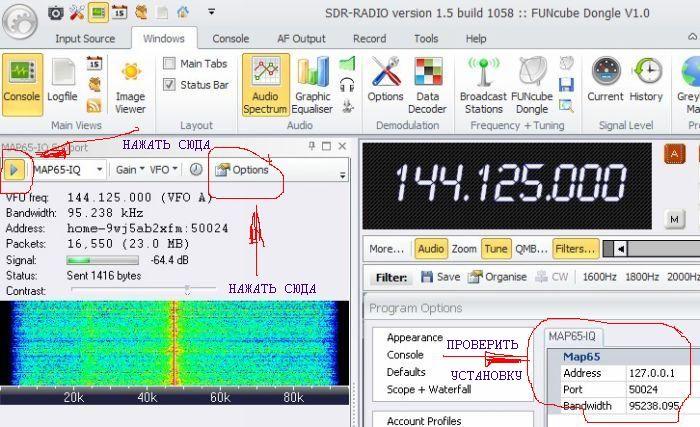The width and height of the screenshot is (700, 427).
Task: Select the Windows ribbon tab
Action: [x=164, y=39]
